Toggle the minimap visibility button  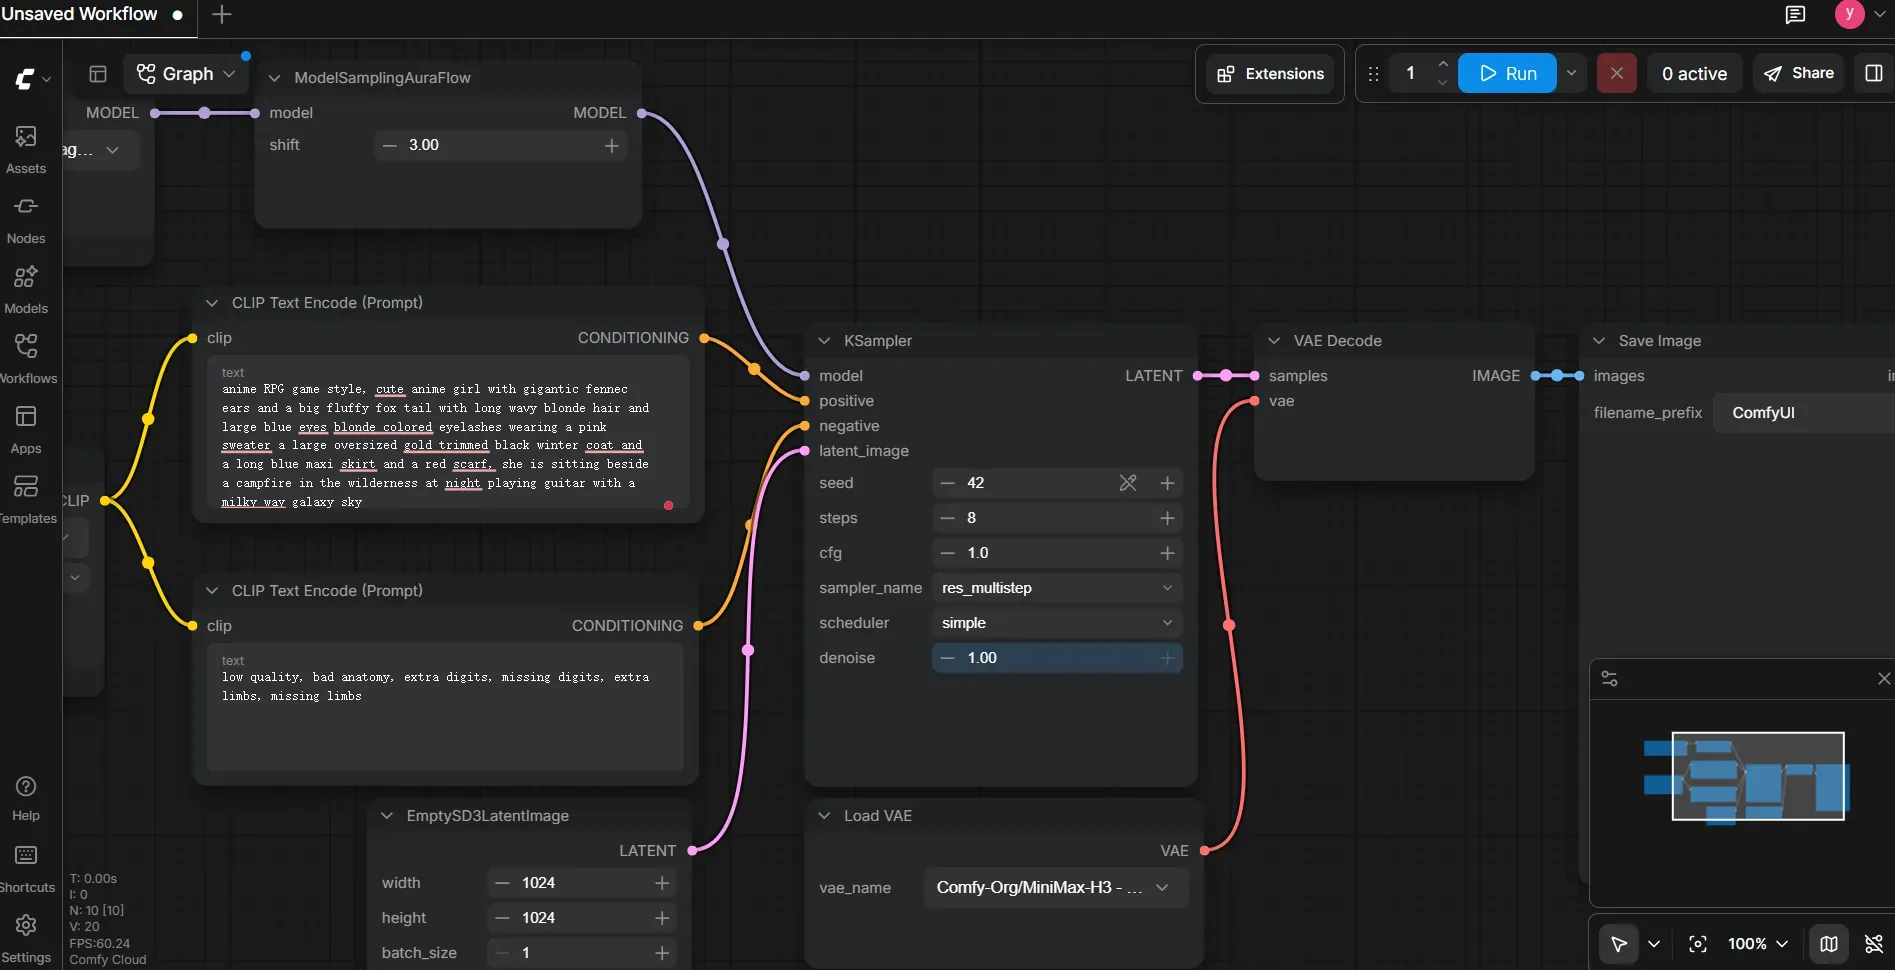pos(1828,944)
